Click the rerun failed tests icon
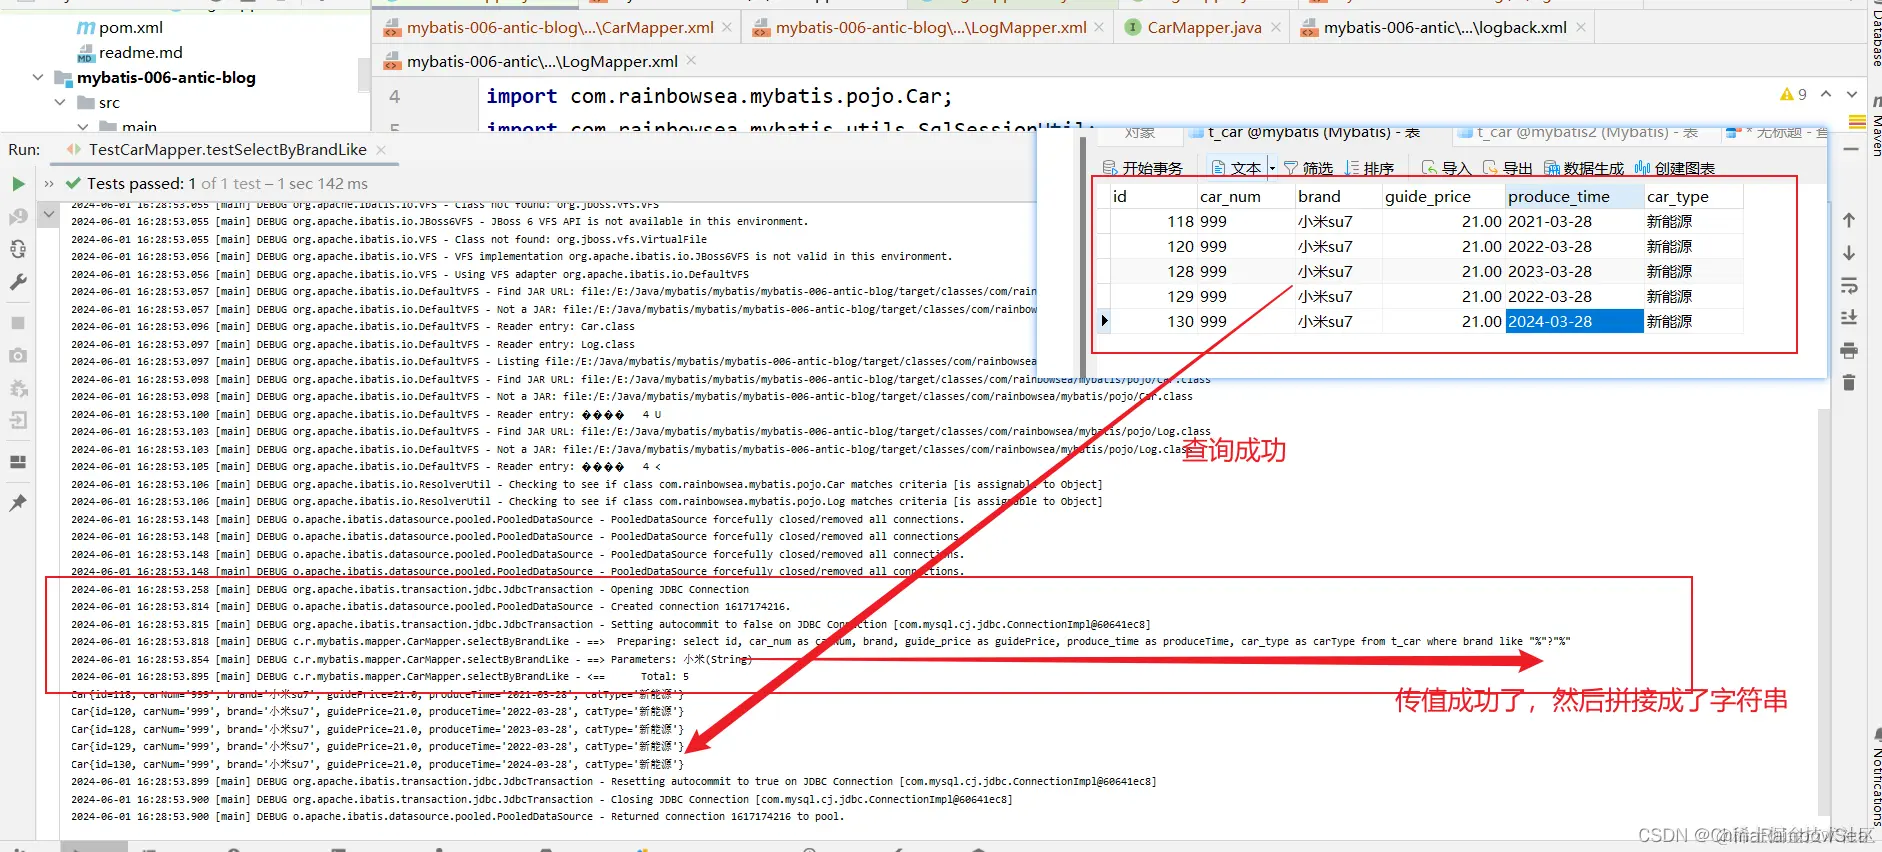 point(18,216)
